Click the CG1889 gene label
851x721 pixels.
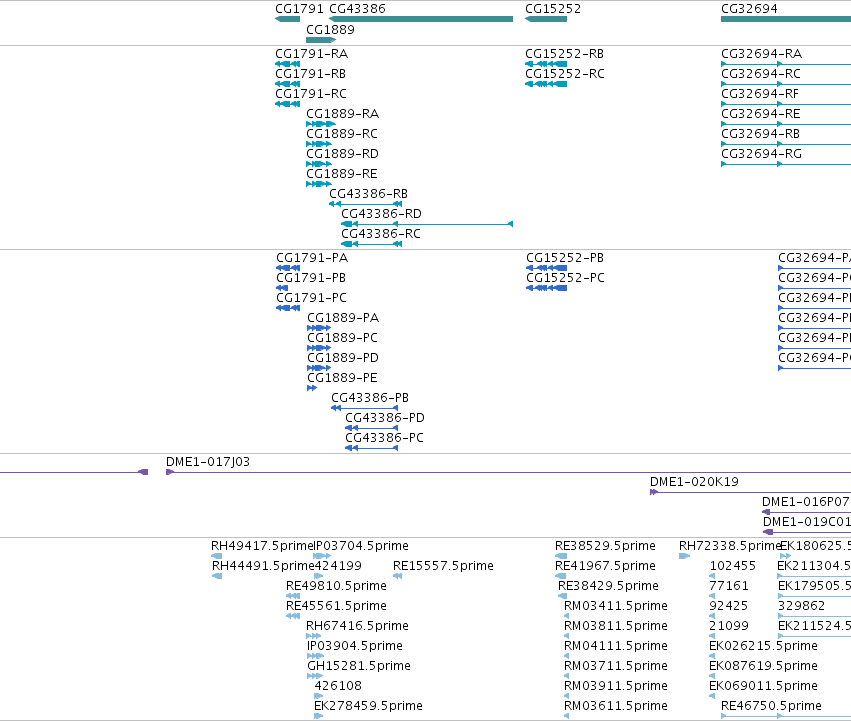coord(330,29)
